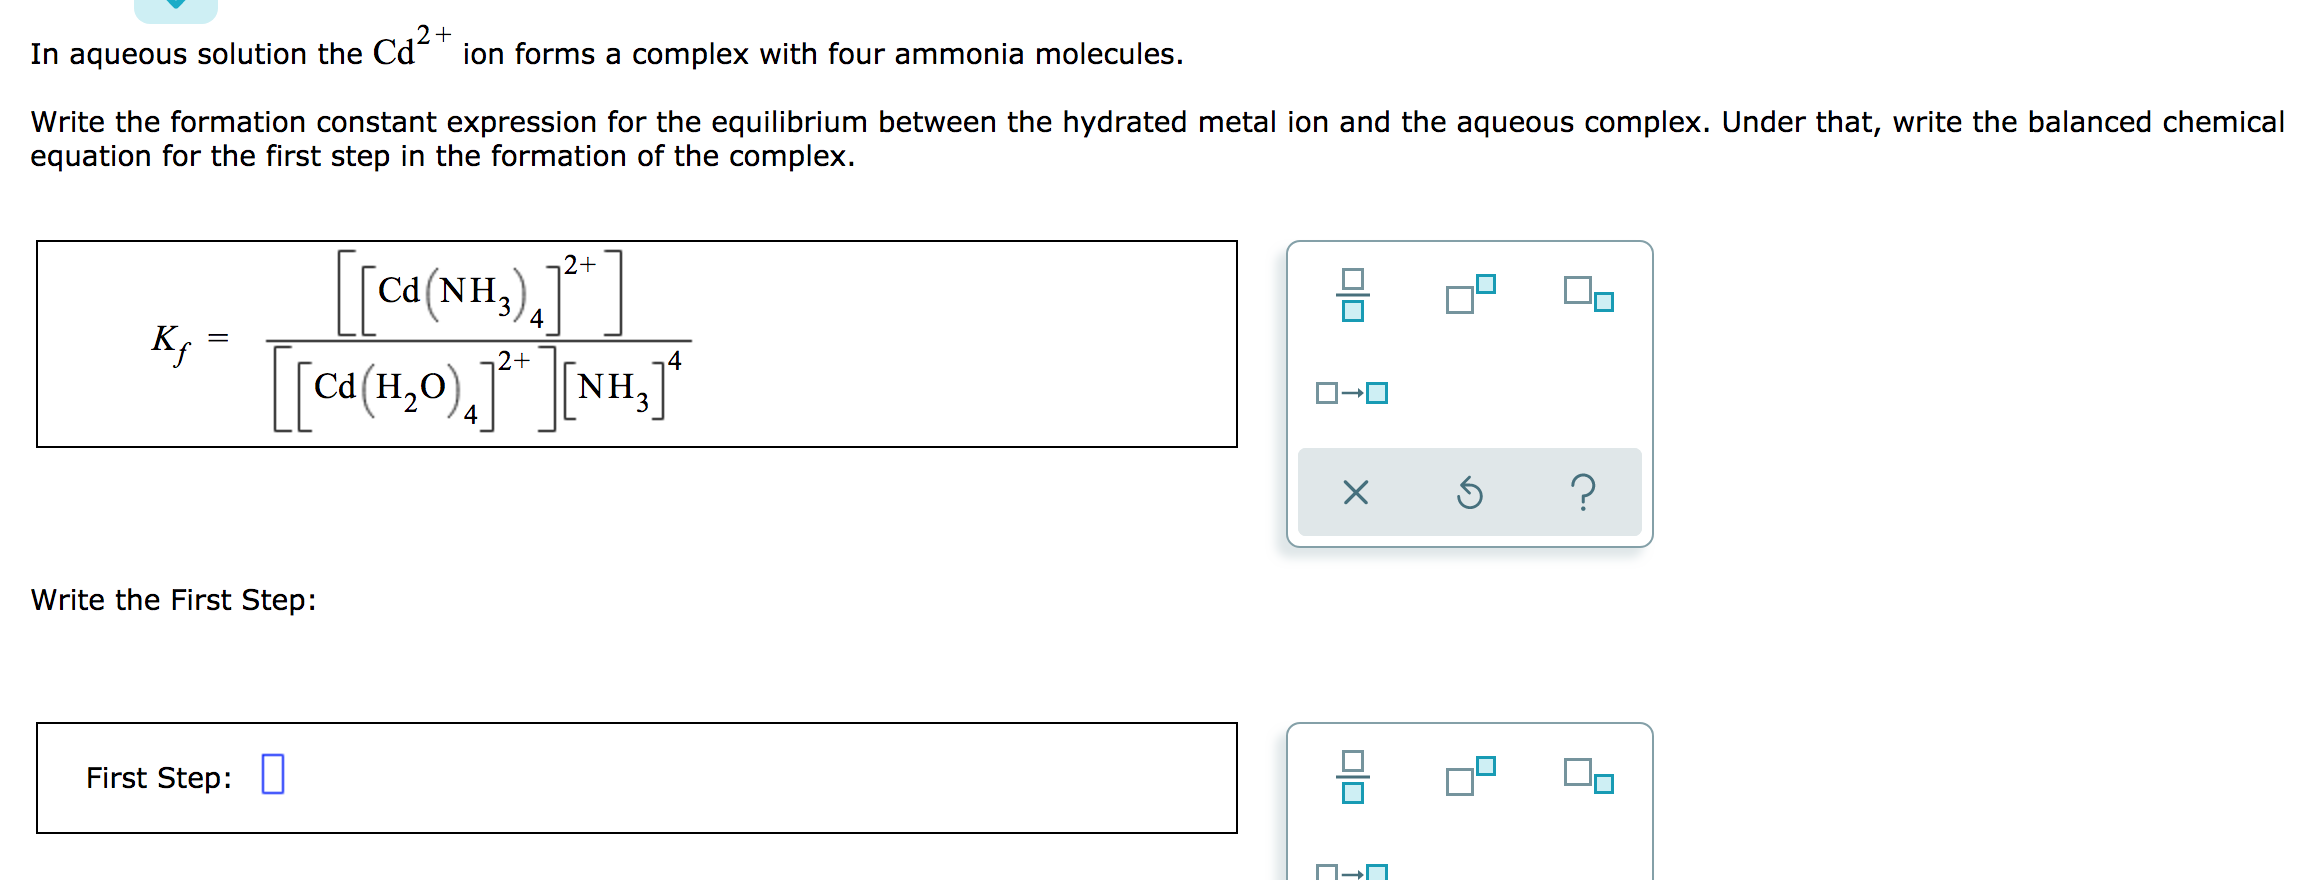Select the fraction icon in First Step palette

pyautogui.click(x=1355, y=776)
